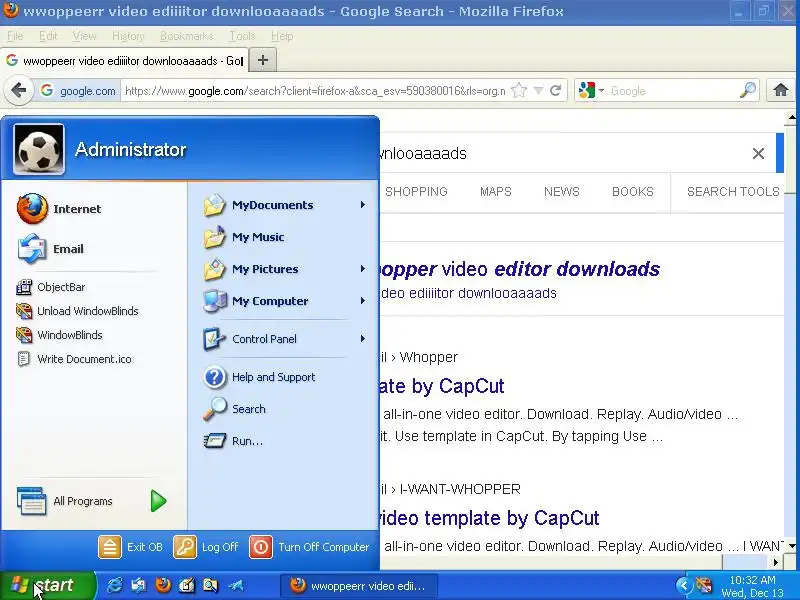Open WindowBlinds from recent programs
The height and width of the screenshot is (600, 800).
[x=60, y=335]
